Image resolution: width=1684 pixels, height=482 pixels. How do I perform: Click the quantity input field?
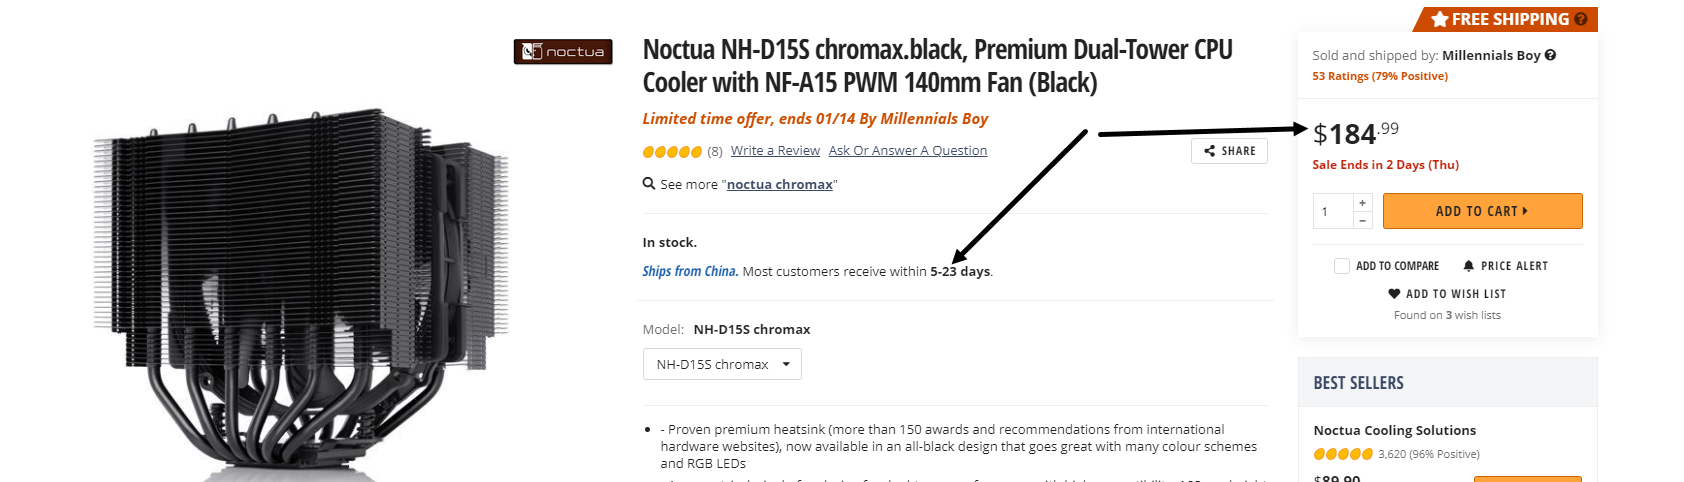tap(1332, 212)
